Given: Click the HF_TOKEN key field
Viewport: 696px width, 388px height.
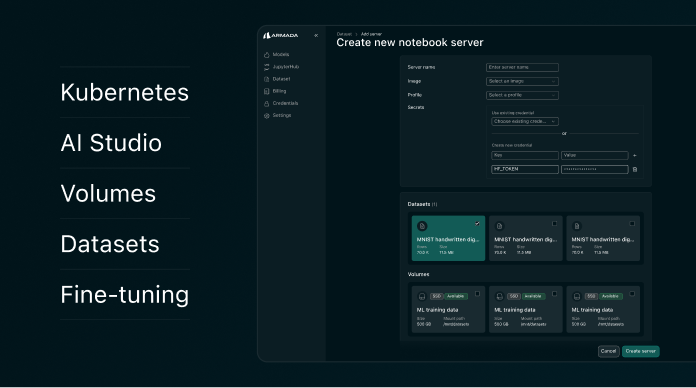Looking at the screenshot, I should (x=525, y=169).
